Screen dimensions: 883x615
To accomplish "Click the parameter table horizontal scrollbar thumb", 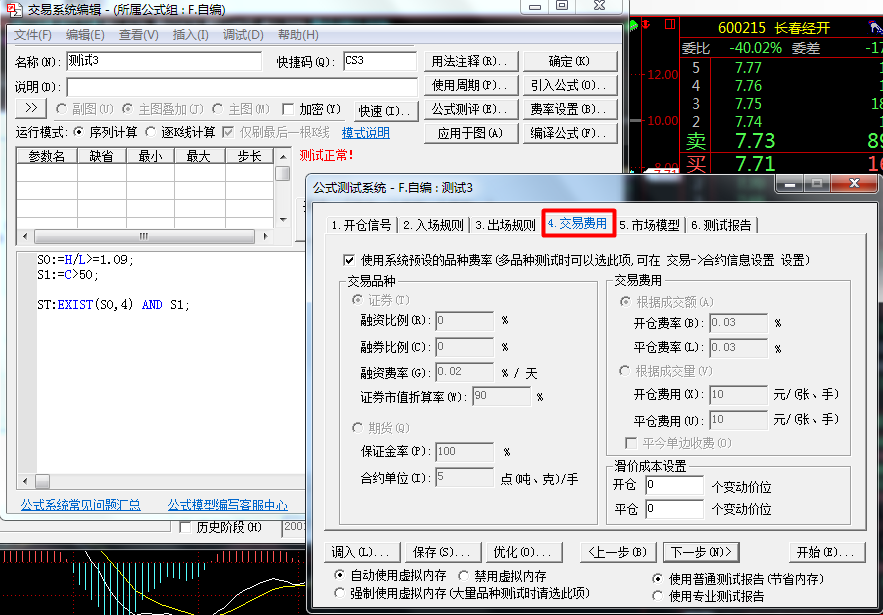I will coord(144,237).
